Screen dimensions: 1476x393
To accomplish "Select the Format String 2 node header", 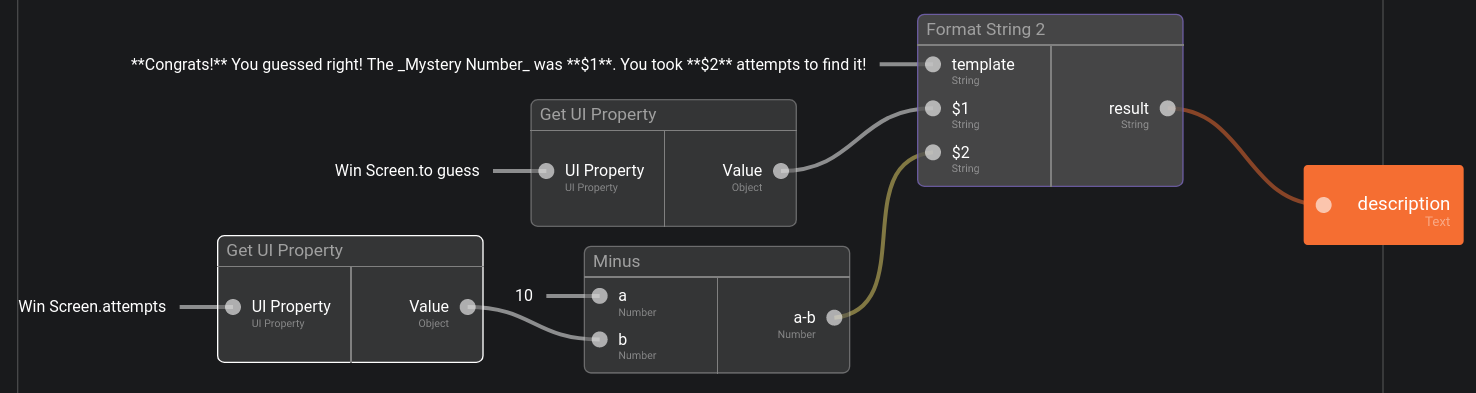I will coord(1050,30).
